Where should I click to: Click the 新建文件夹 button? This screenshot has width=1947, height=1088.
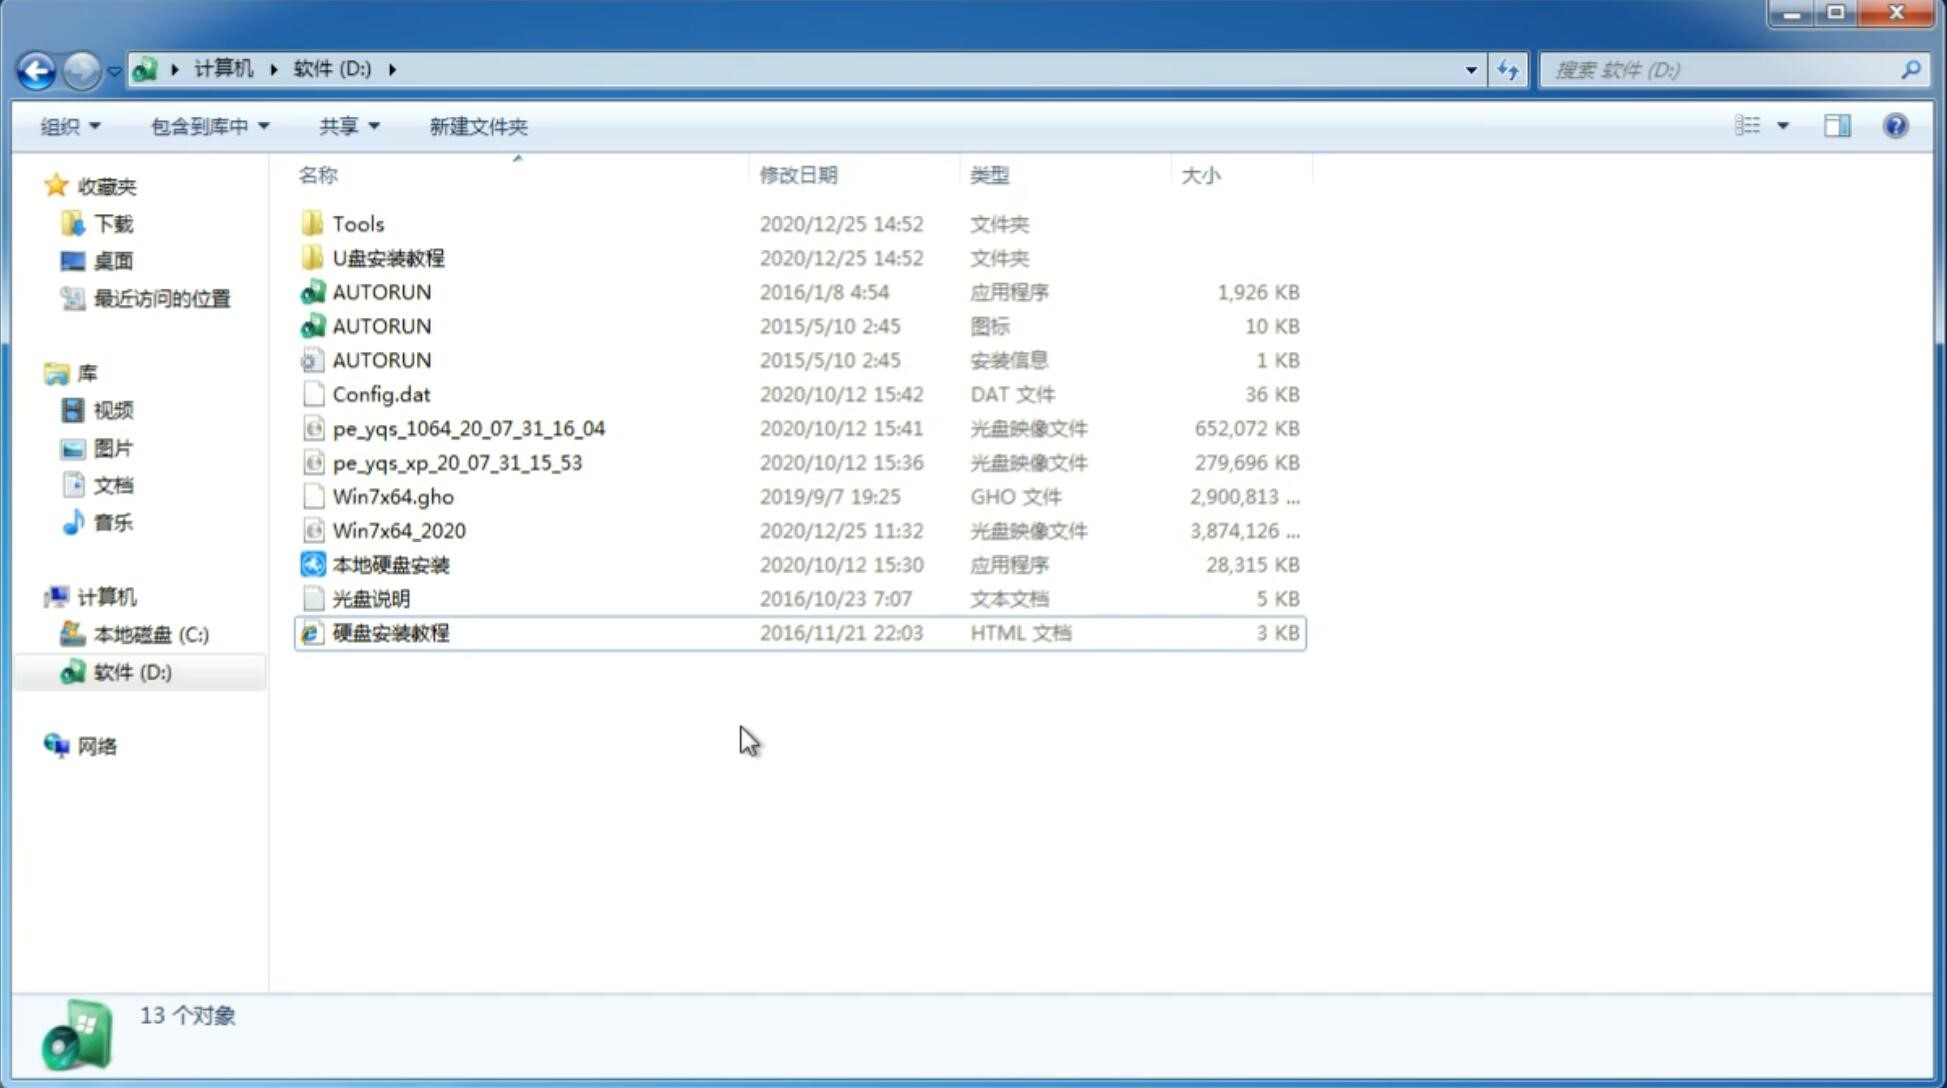pyautogui.click(x=477, y=126)
